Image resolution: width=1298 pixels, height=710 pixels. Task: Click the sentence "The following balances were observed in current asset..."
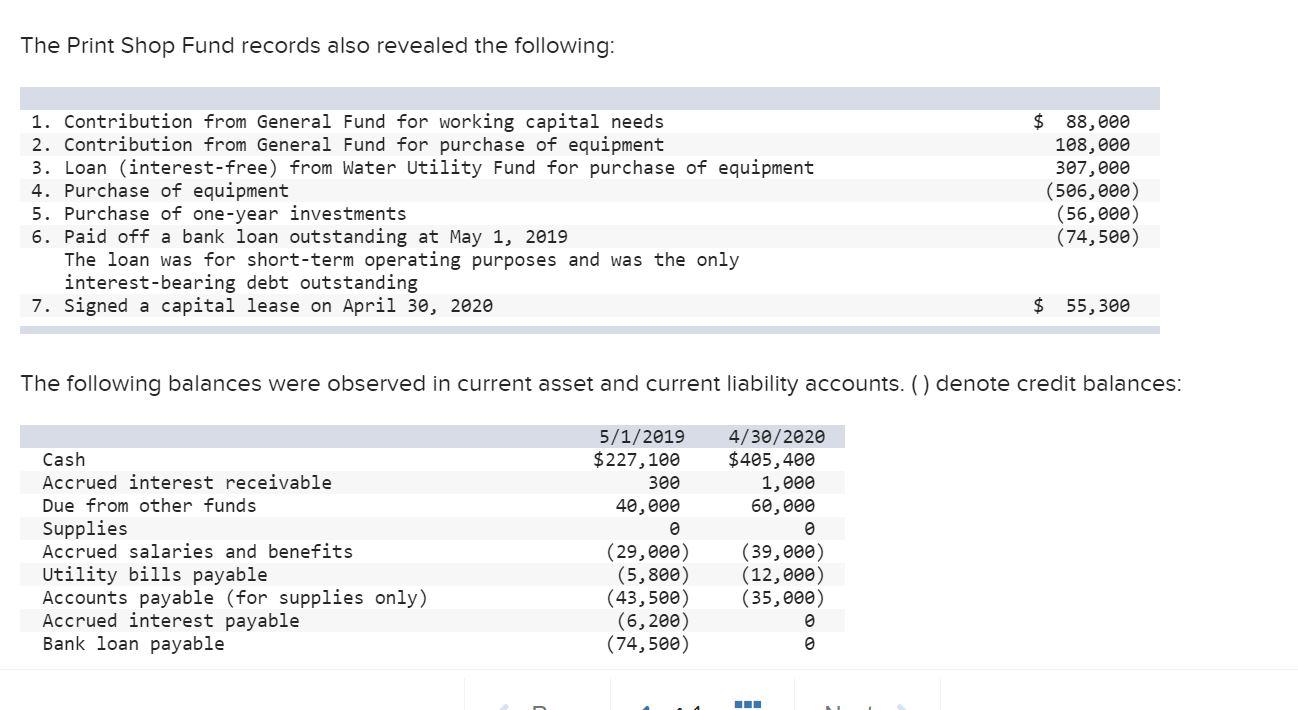tap(600, 384)
